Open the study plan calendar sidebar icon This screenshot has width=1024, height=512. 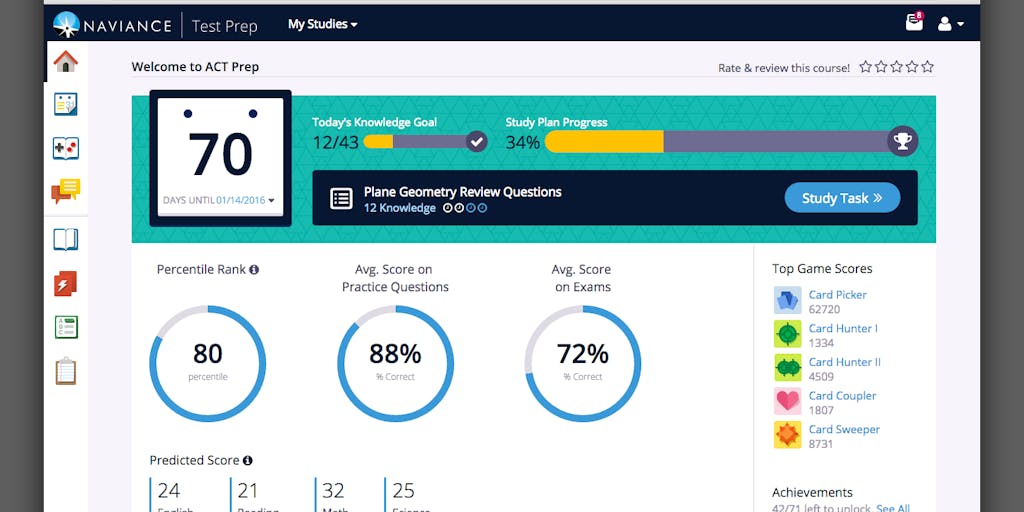coord(66,104)
